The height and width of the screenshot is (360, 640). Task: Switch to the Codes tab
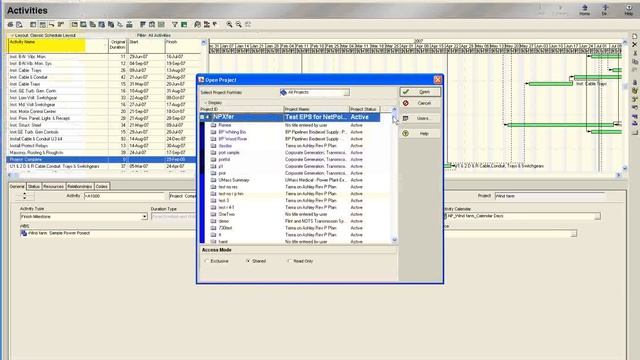[102, 186]
